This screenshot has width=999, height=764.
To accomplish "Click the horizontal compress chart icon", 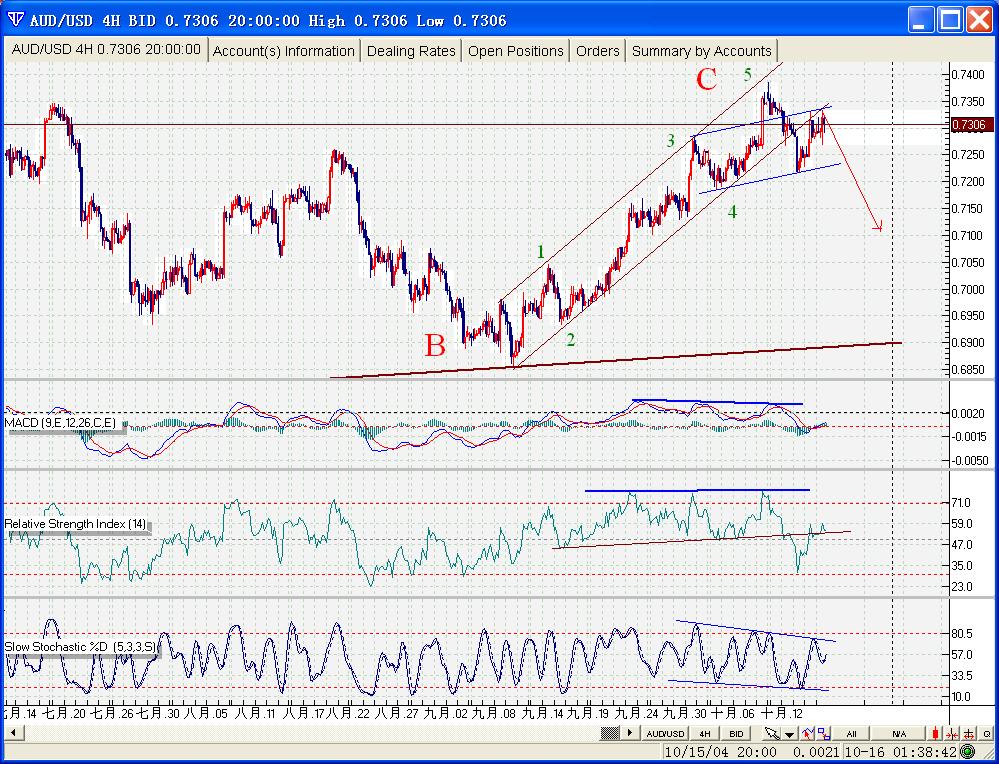I will click(952, 733).
